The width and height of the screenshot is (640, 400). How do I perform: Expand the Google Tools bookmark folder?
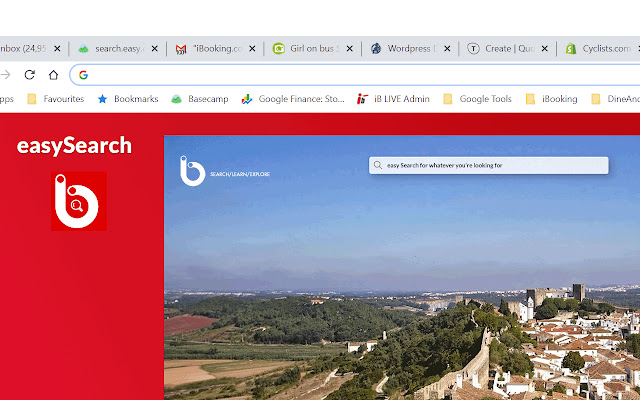(x=477, y=99)
